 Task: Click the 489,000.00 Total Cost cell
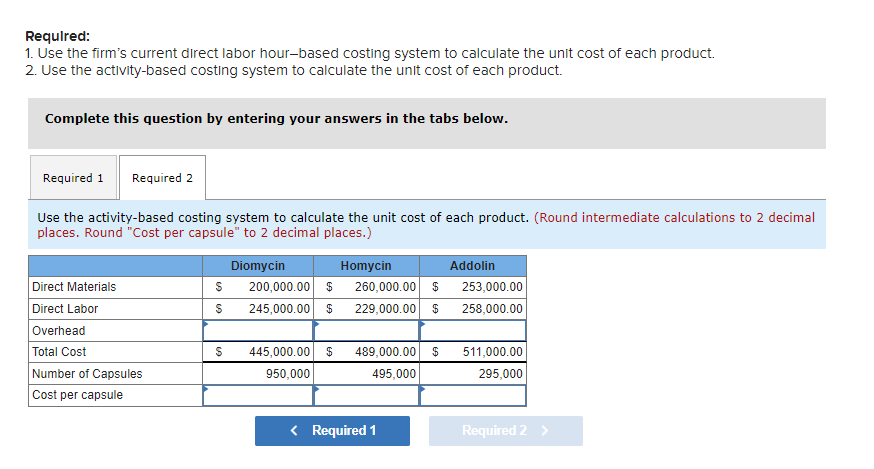point(366,352)
